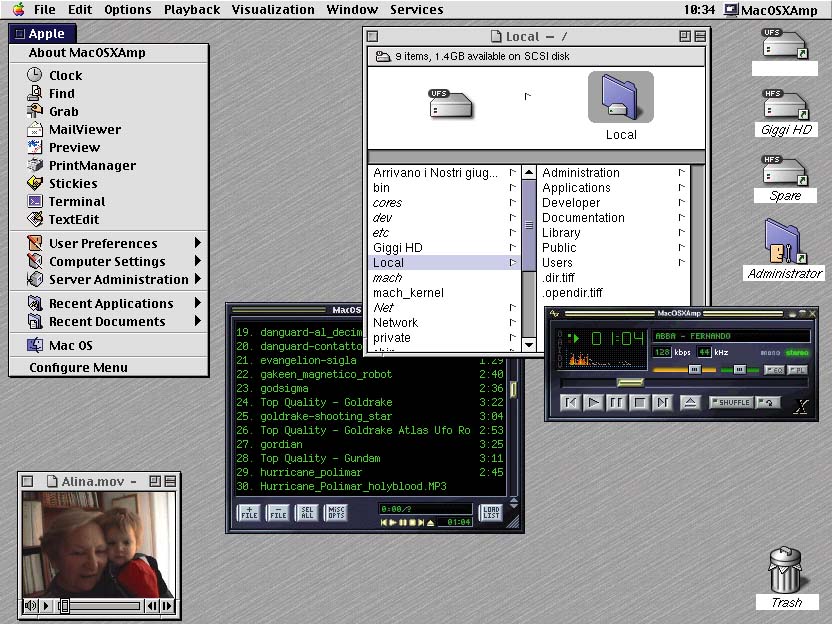Open Grab from the Apple menu
The width and height of the screenshot is (832, 624).
tap(109, 111)
